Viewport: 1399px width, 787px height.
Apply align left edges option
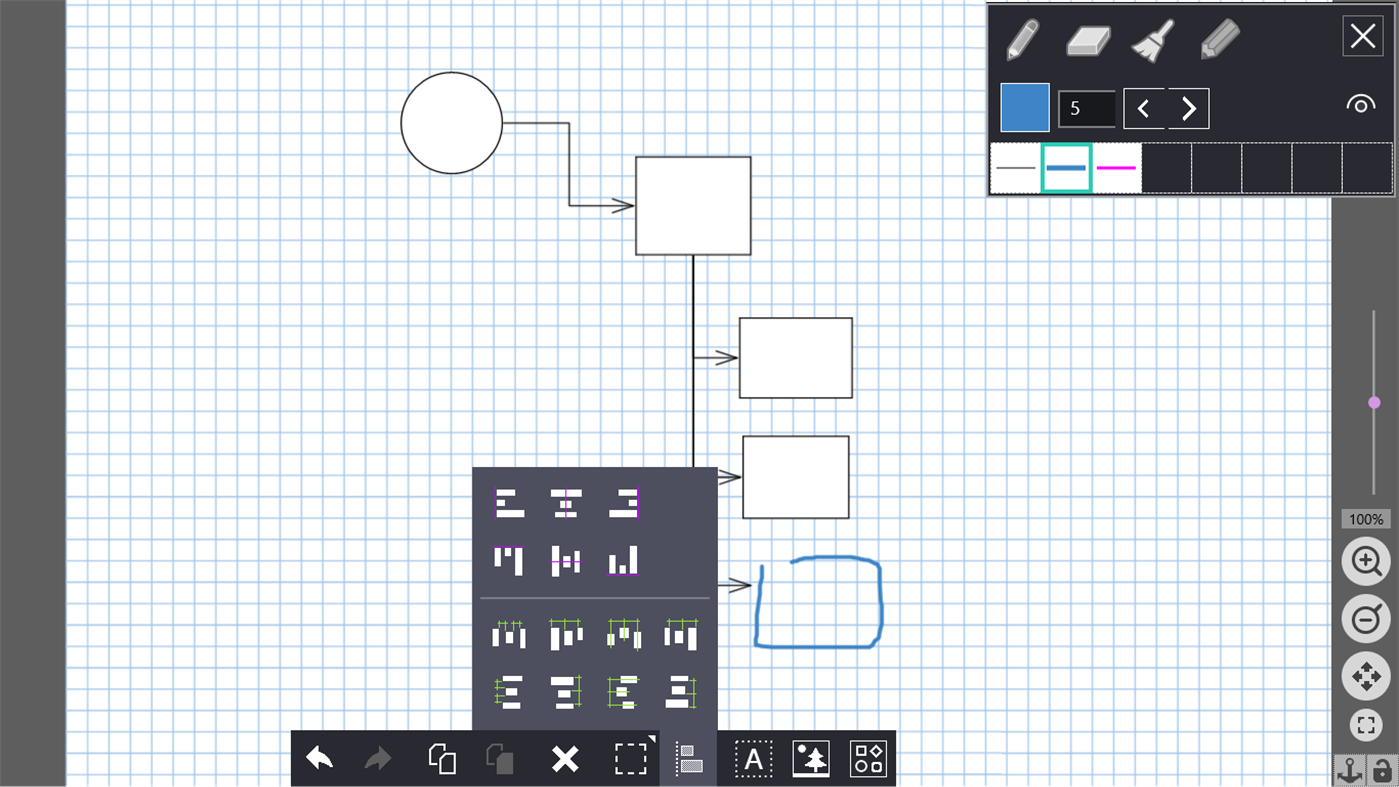click(x=507, y=505)
